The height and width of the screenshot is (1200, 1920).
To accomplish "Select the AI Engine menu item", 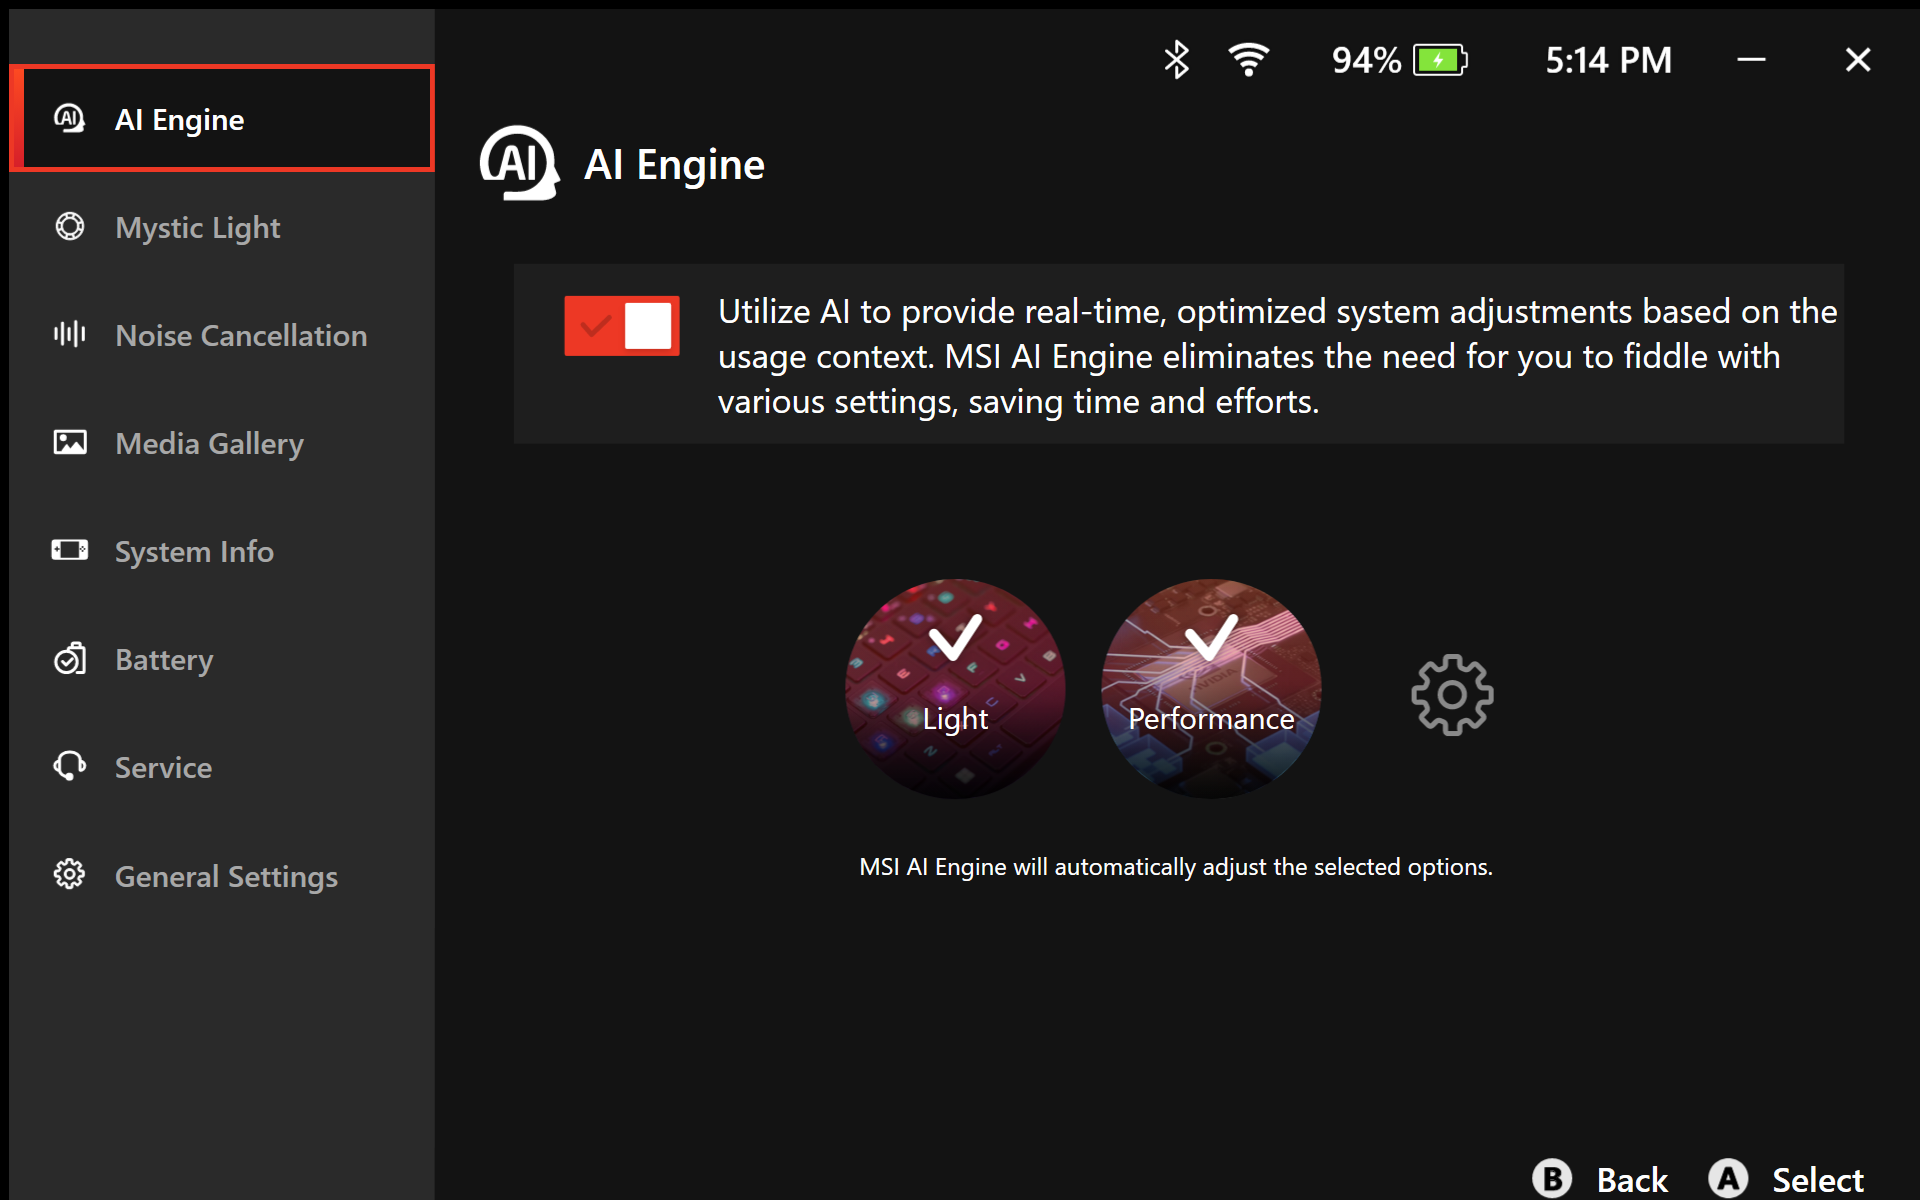I will 180,120.
